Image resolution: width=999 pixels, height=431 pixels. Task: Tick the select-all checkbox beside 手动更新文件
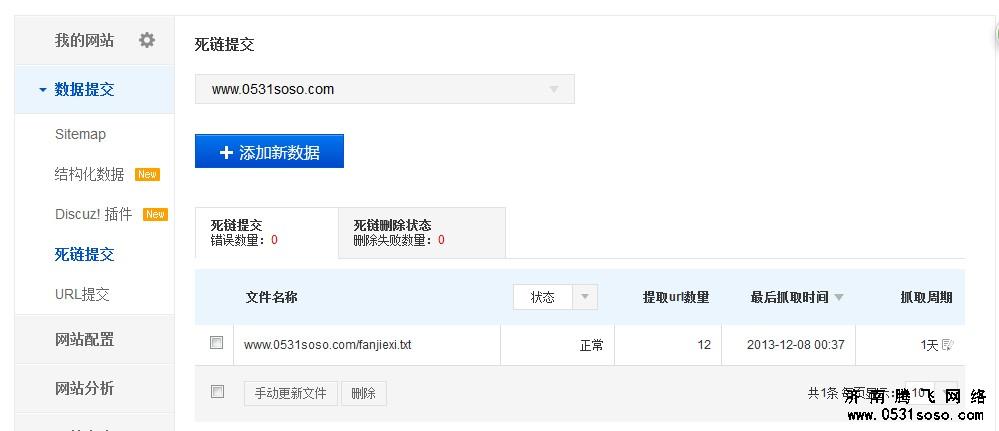[x=217, y=392]
